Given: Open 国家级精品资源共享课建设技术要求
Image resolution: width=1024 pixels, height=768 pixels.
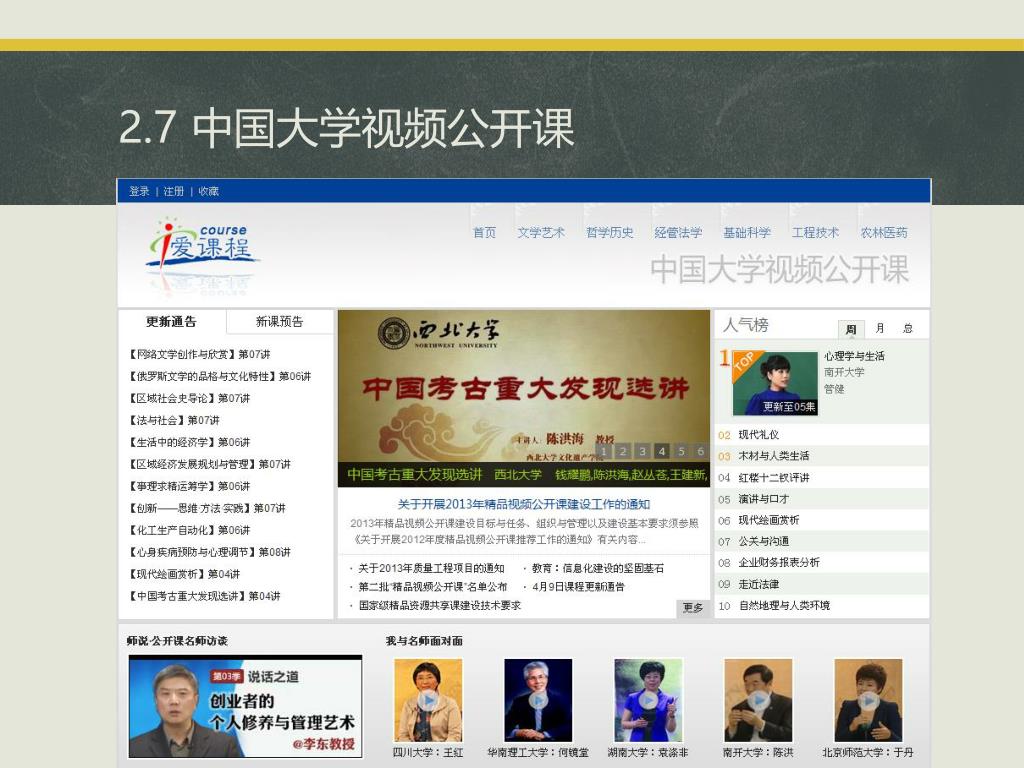Looking at the screenshot, I should tap(440, 606).
